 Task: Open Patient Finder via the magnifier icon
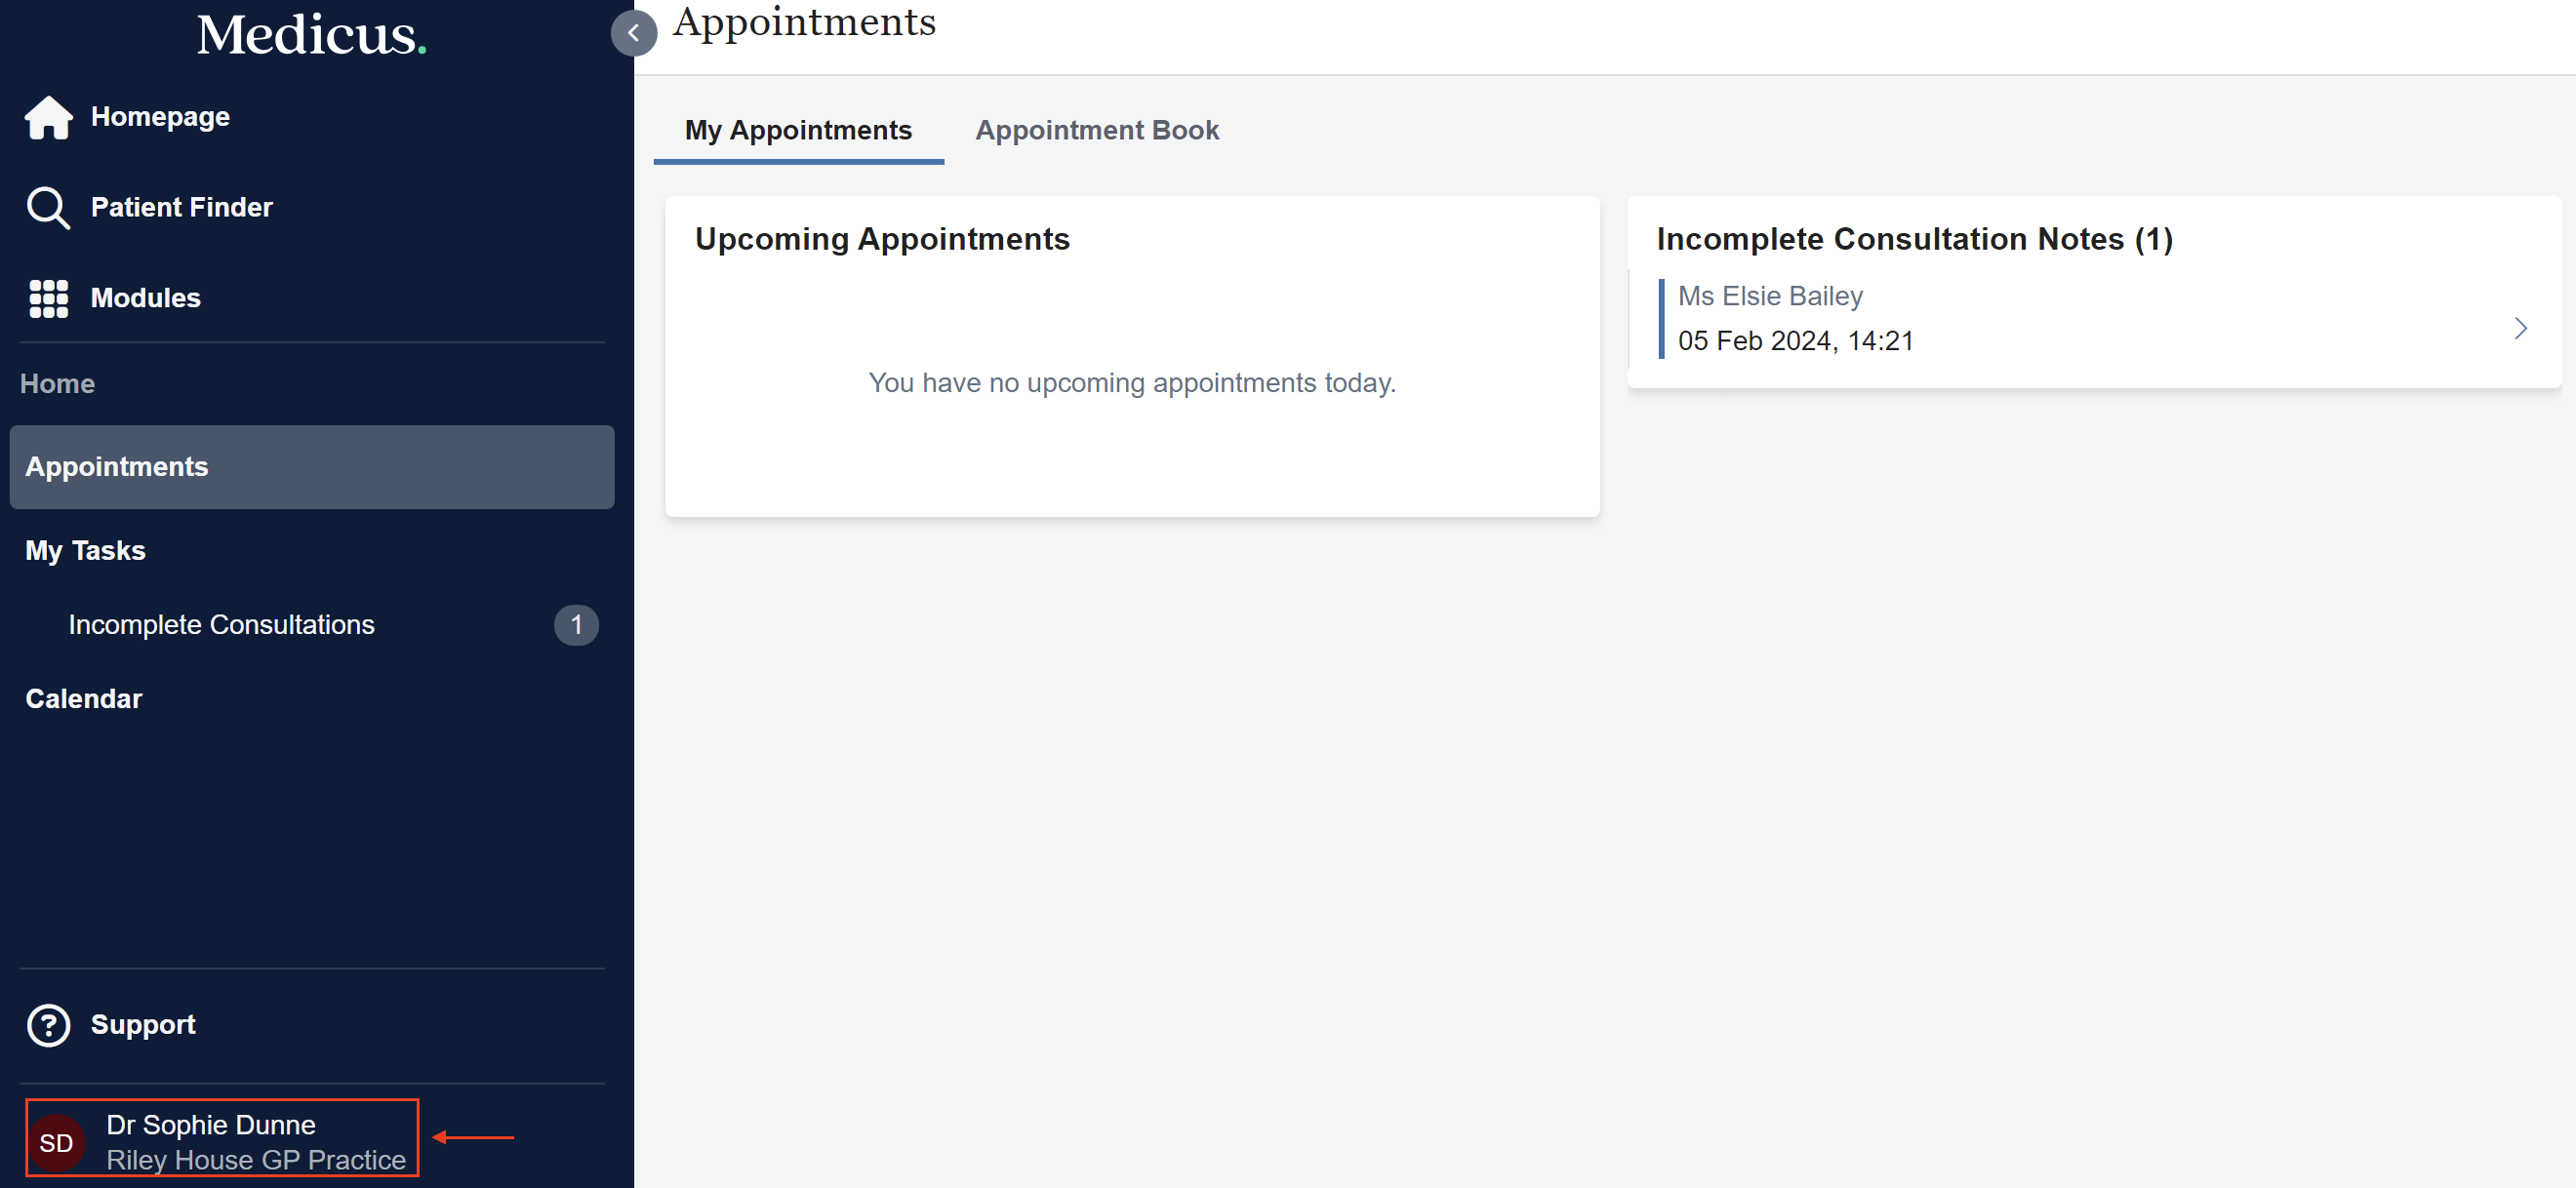click(47, 207)
